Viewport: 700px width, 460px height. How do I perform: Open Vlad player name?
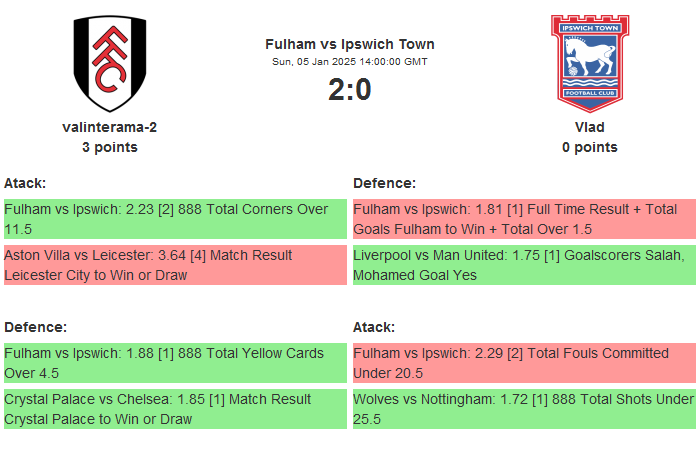click(x=589, y=127)
